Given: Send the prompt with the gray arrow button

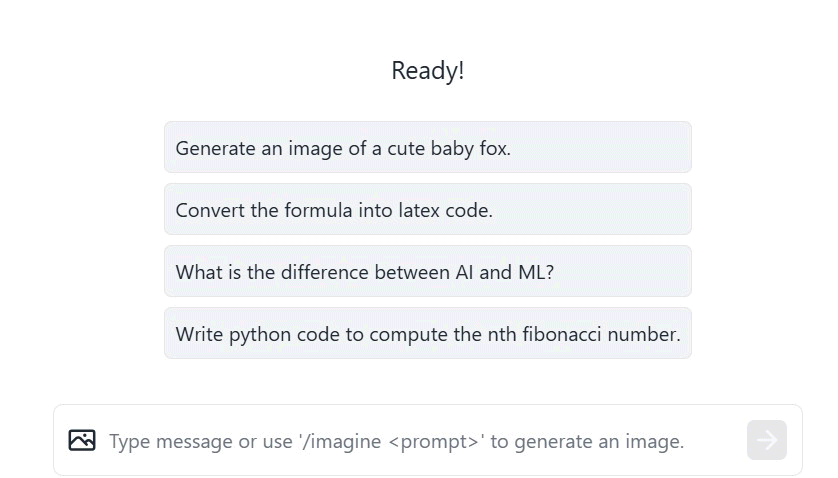Looking at the screenshot, I should coord(766,440).
